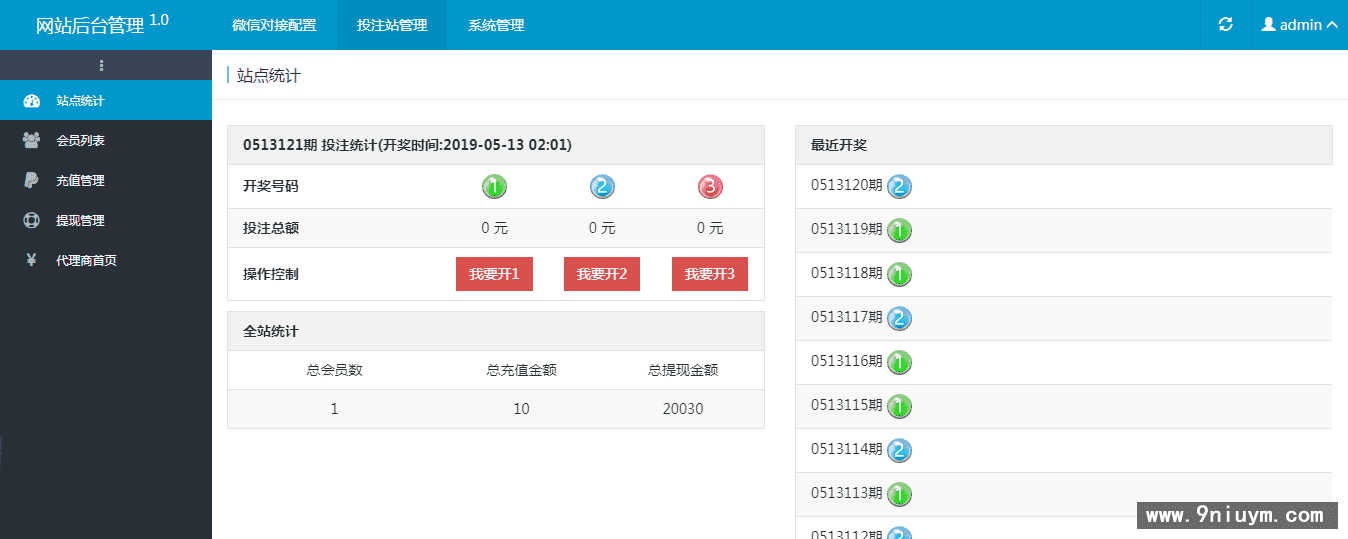Screen dimensions: 1348x539
Task: Click red number 3 ball in 开奖号码 row
Action: (710, 186)
